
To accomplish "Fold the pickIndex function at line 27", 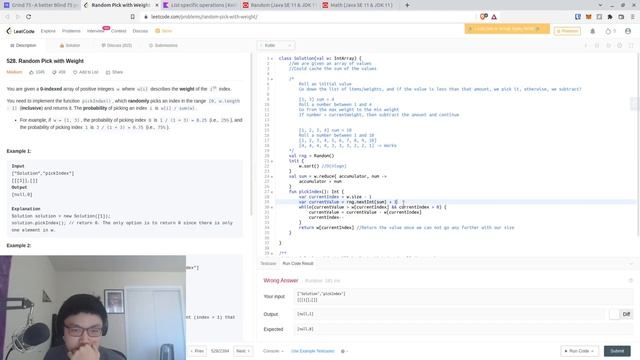I will pyautogui.click(x=272, y=191).
